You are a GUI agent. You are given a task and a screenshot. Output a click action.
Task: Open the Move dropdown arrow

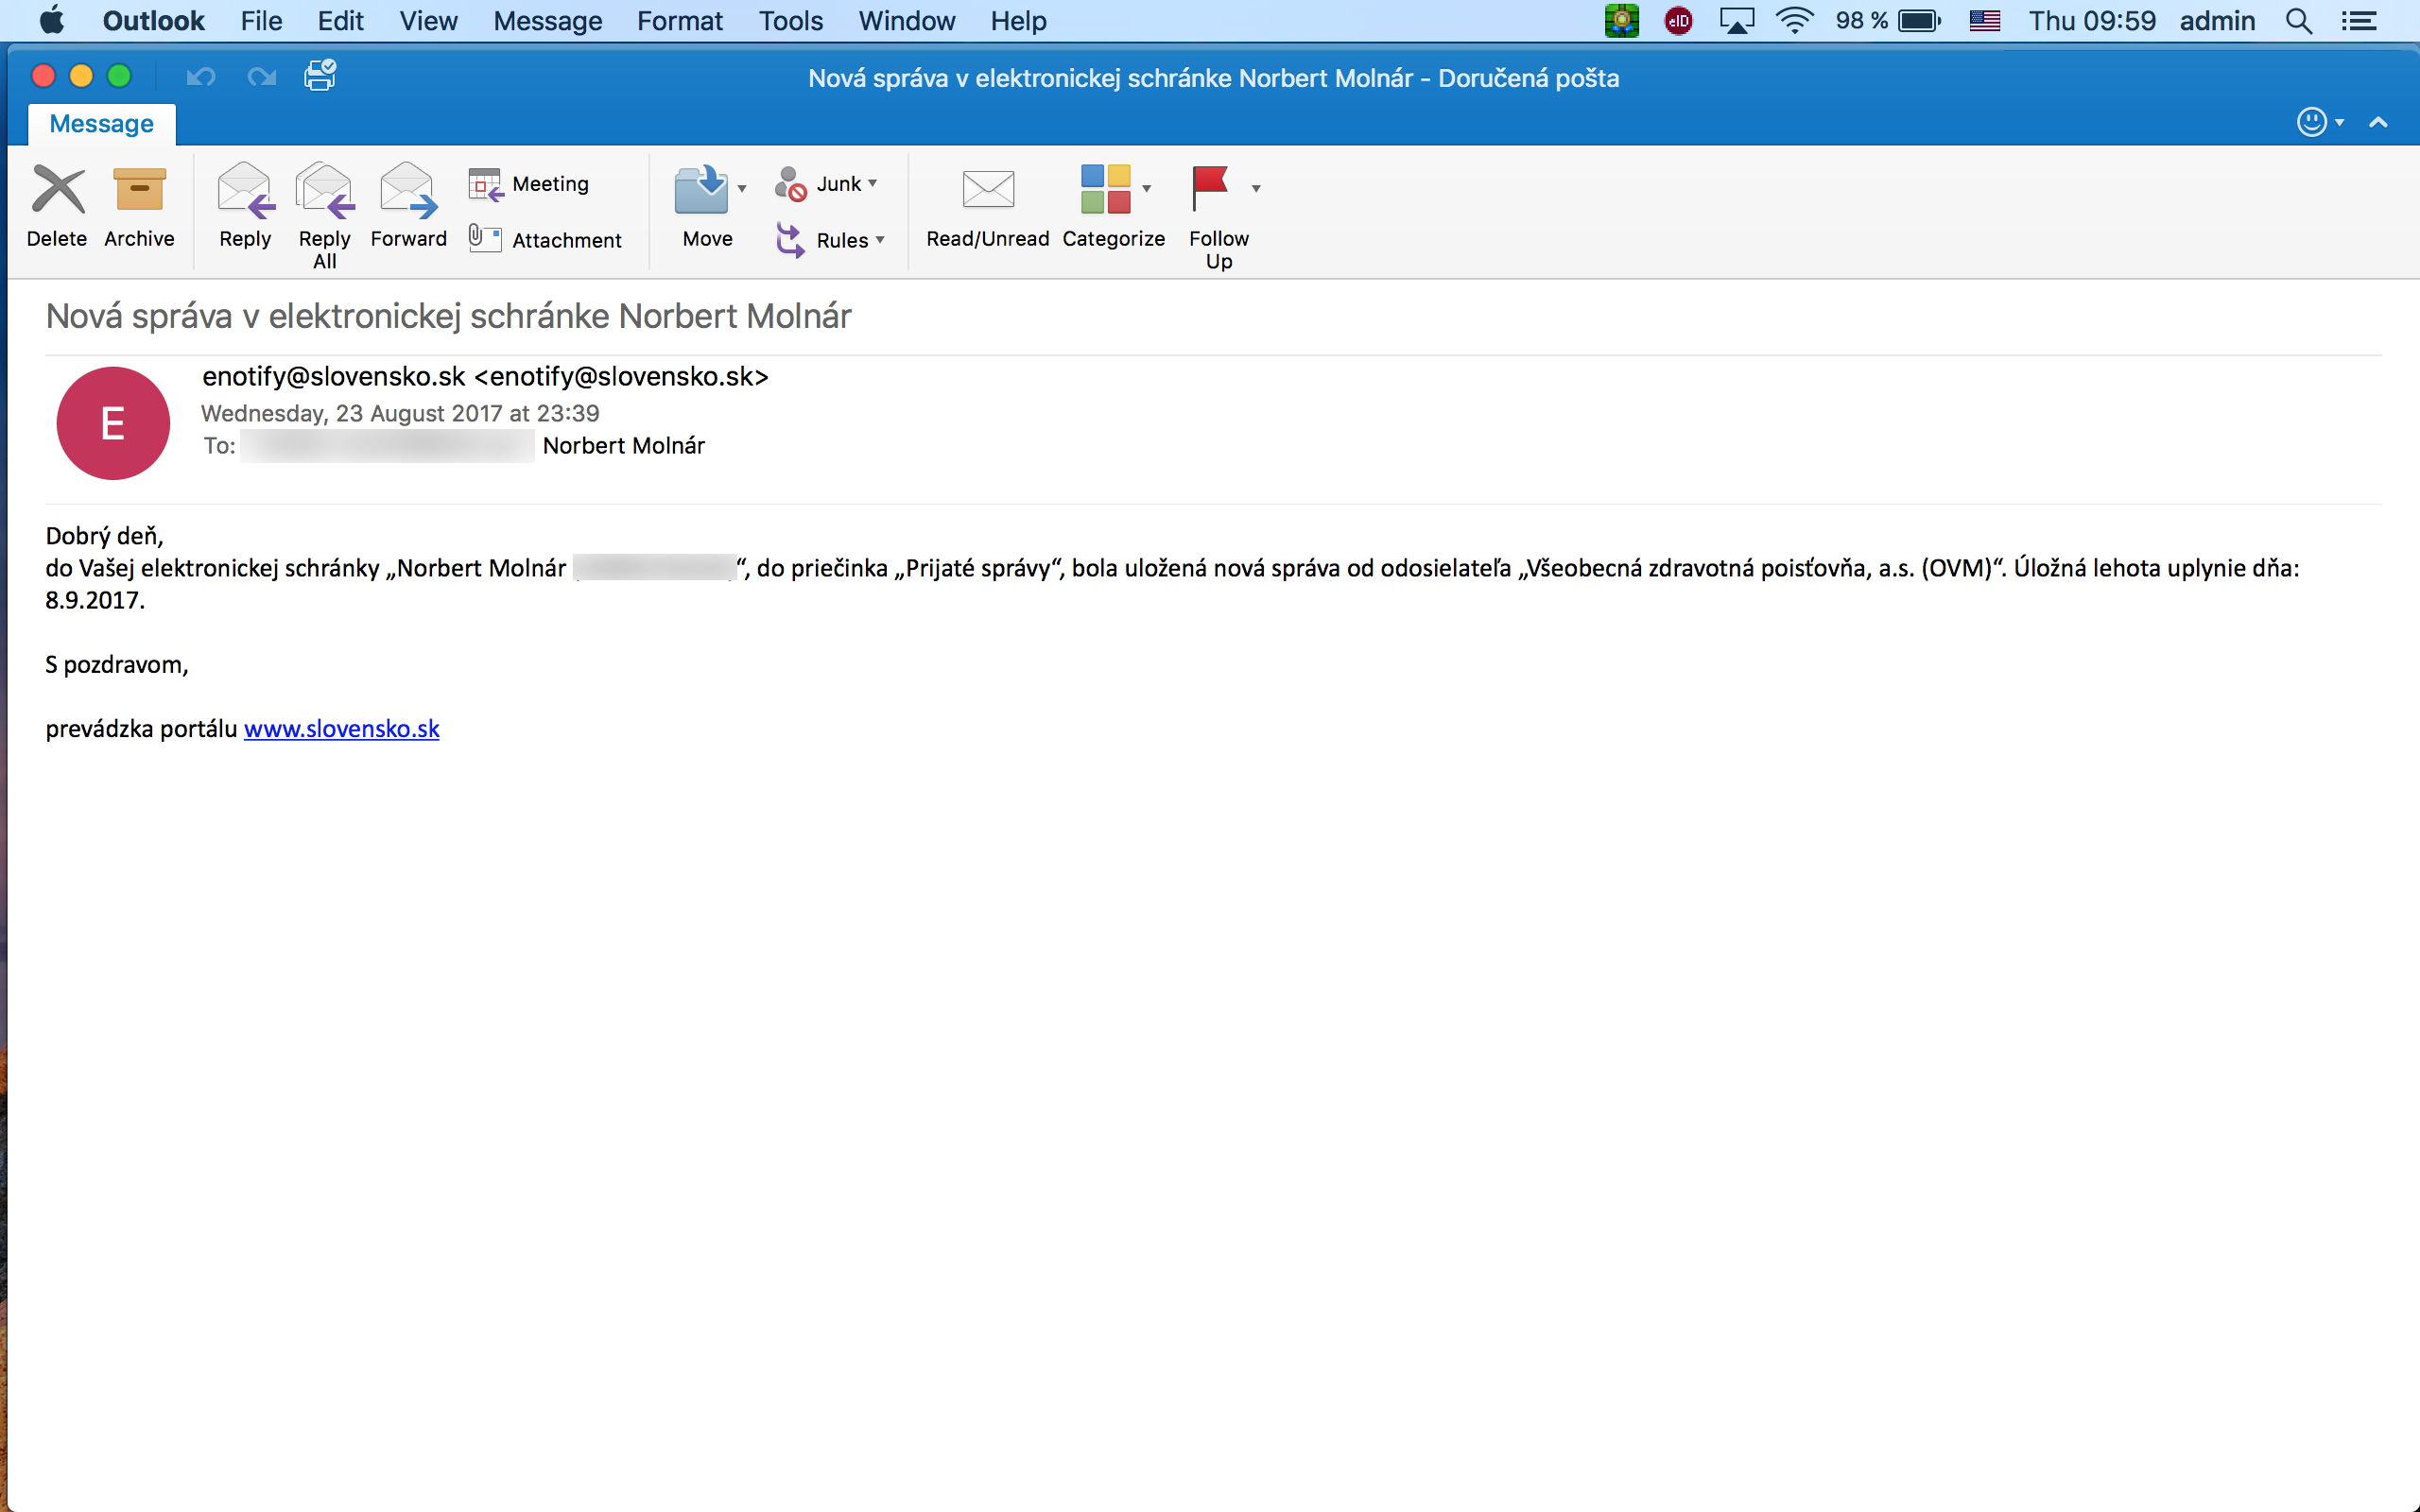point(742,188)
